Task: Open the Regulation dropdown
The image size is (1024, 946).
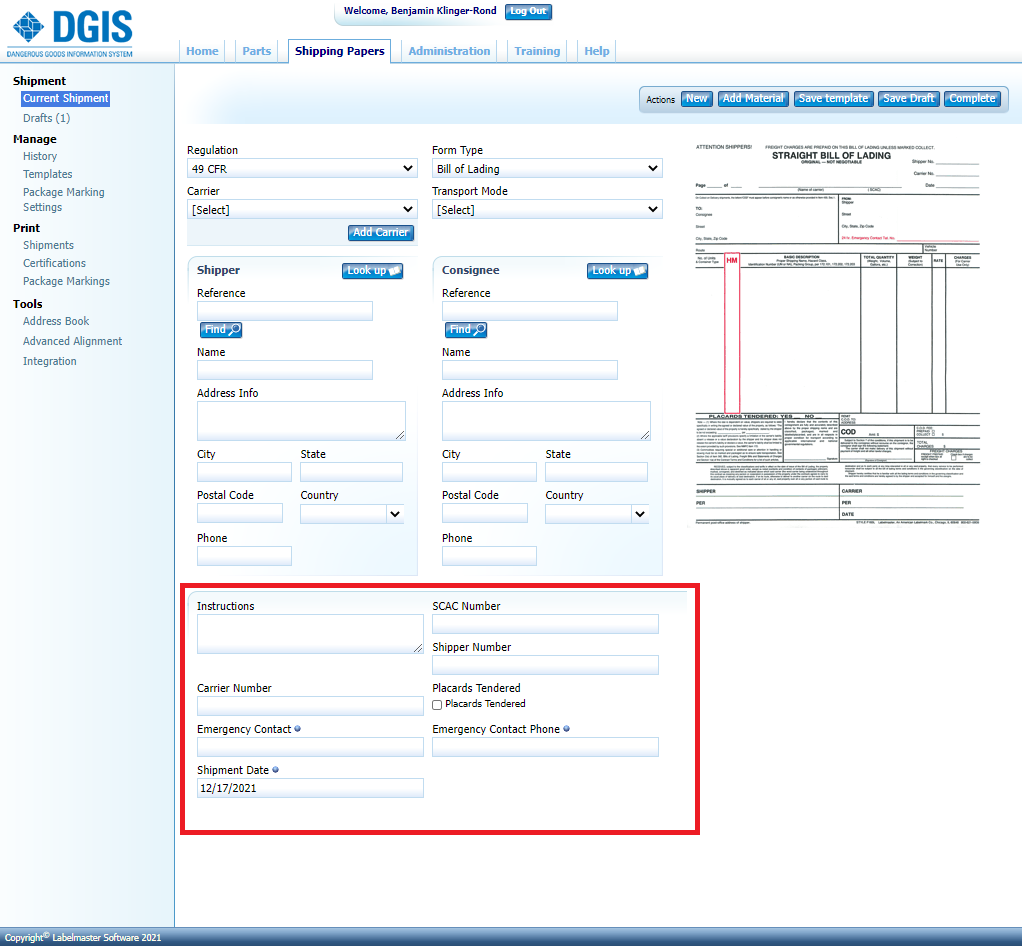Action: pos(302,169)
